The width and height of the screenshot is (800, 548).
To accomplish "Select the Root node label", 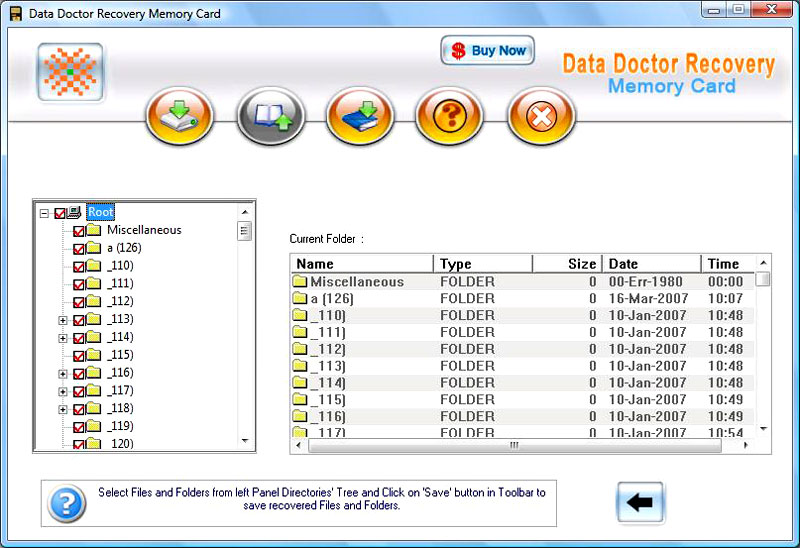I will click(x=101, y=212).
